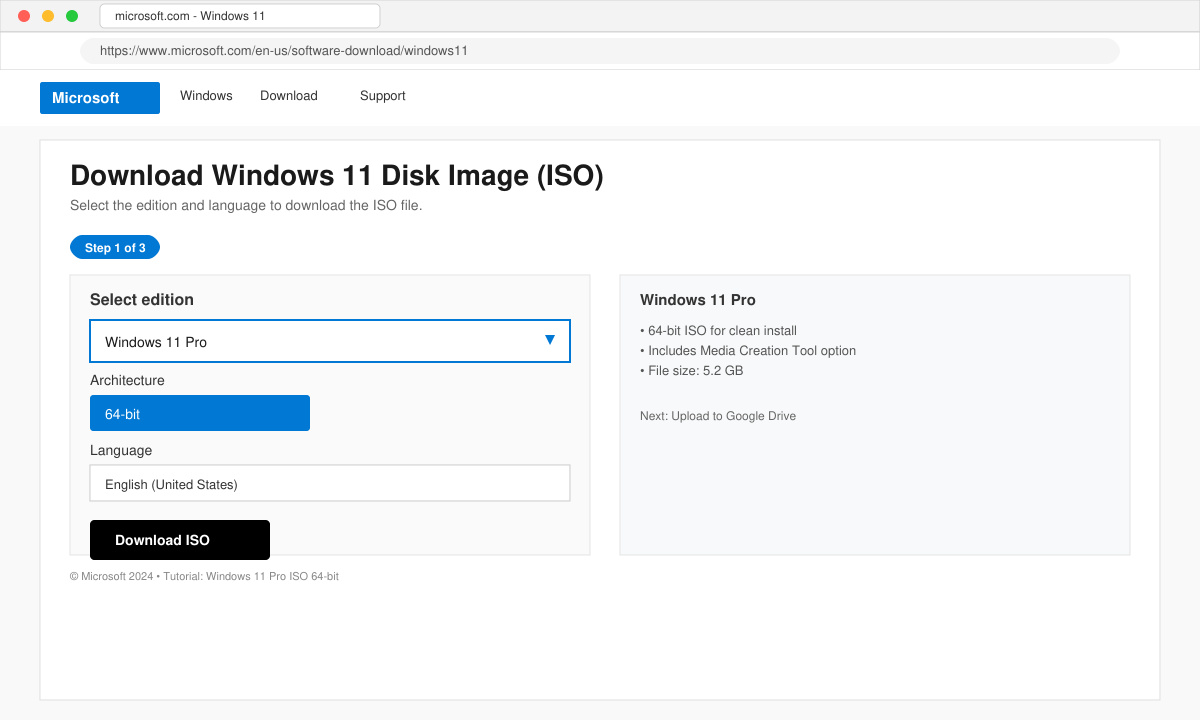Select the microsoft.com - Windows 11 browser tab
The image size is (1200, 720).
click(240, 16)
